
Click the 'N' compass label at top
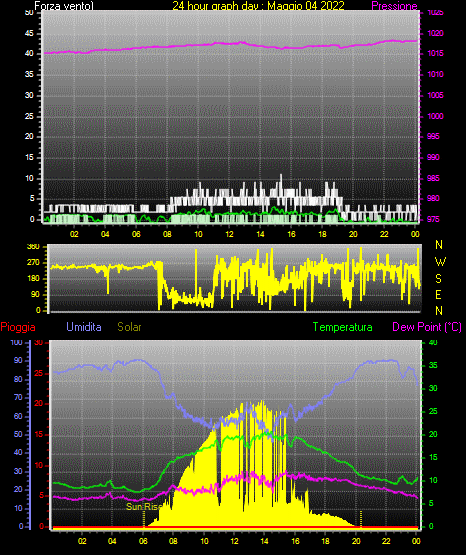coord(439,245)
